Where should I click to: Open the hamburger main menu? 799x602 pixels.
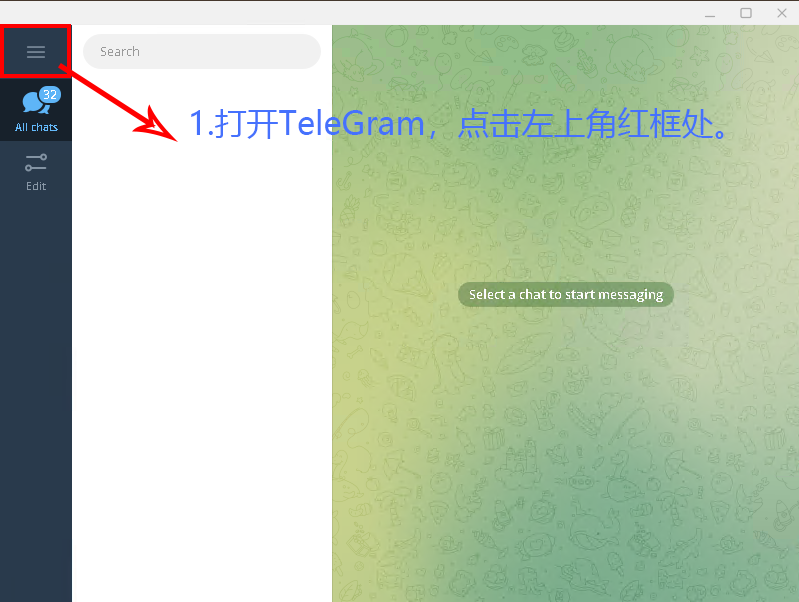[x=36, y=51]
